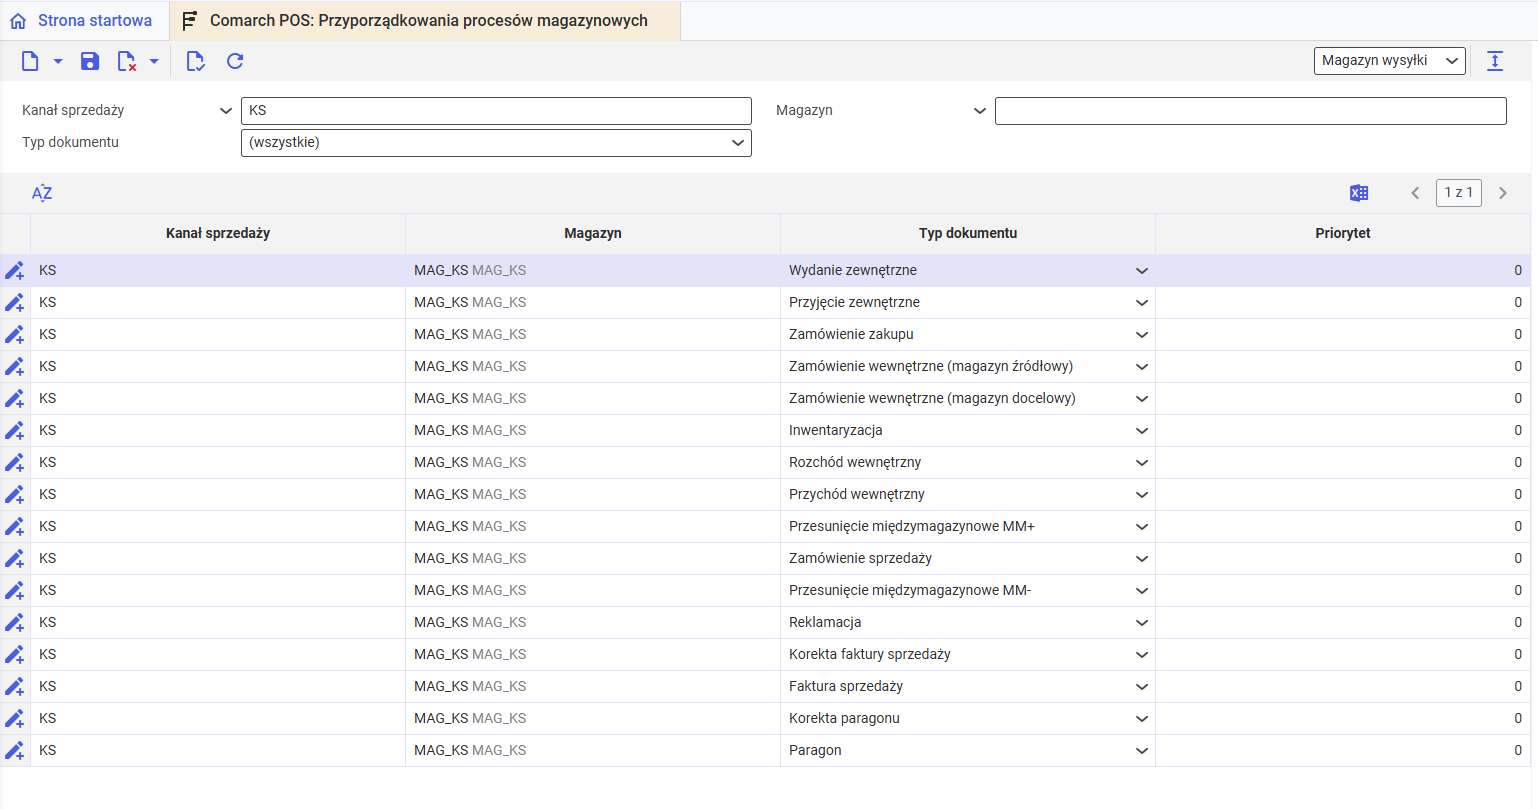Open the New document dropdown arrow
Image resolution: width=1538 pixels, height=809 pixels.
tap(58, 61)
